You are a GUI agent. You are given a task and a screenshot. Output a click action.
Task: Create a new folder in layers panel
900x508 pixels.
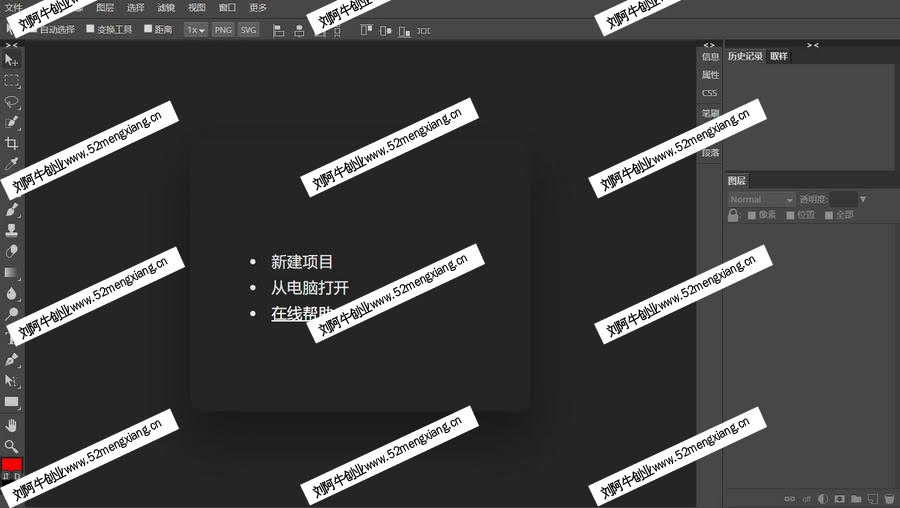point(856,499)
